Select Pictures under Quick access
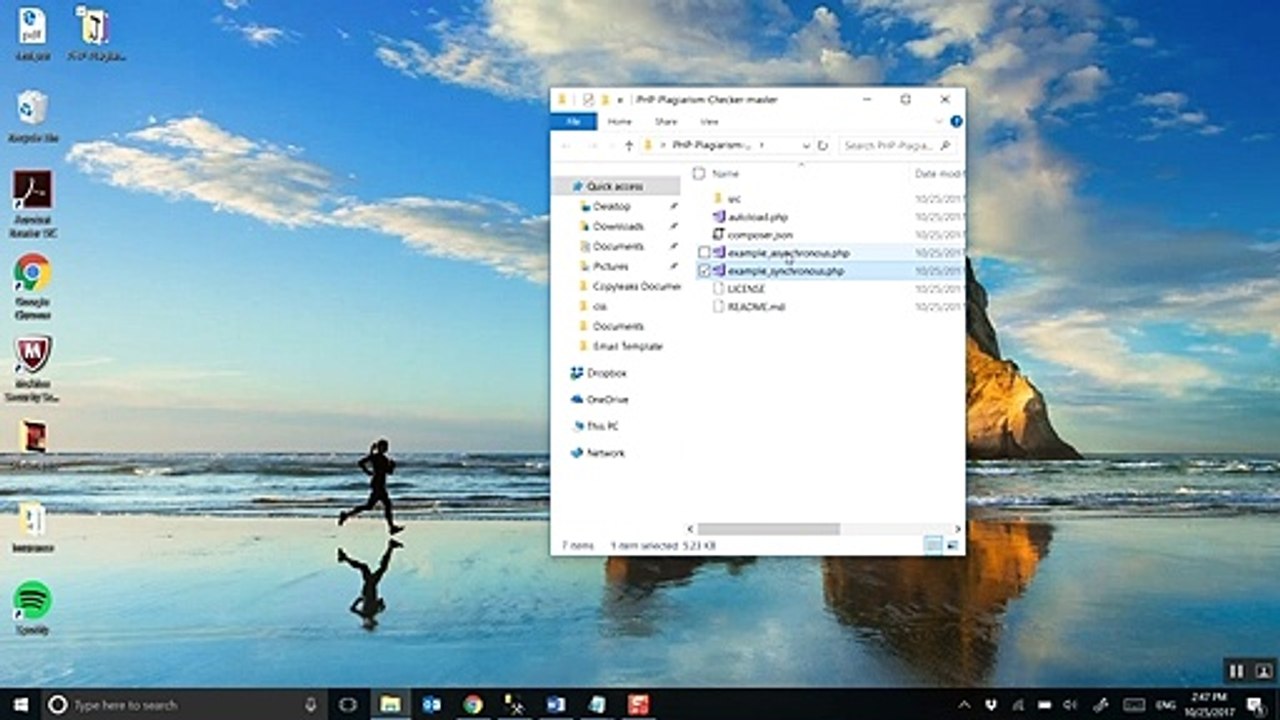The height and width of the screenshot is (720, 1280). pyautogui.click(x=610, y=266)
